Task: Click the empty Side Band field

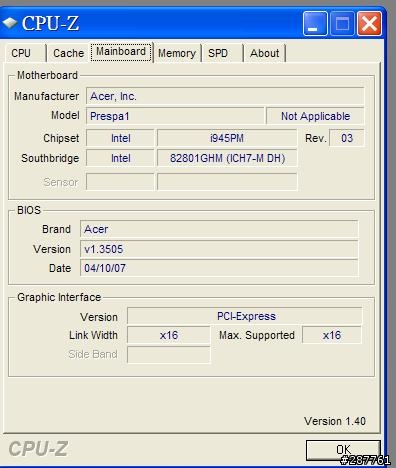Action: click(169, 354)
